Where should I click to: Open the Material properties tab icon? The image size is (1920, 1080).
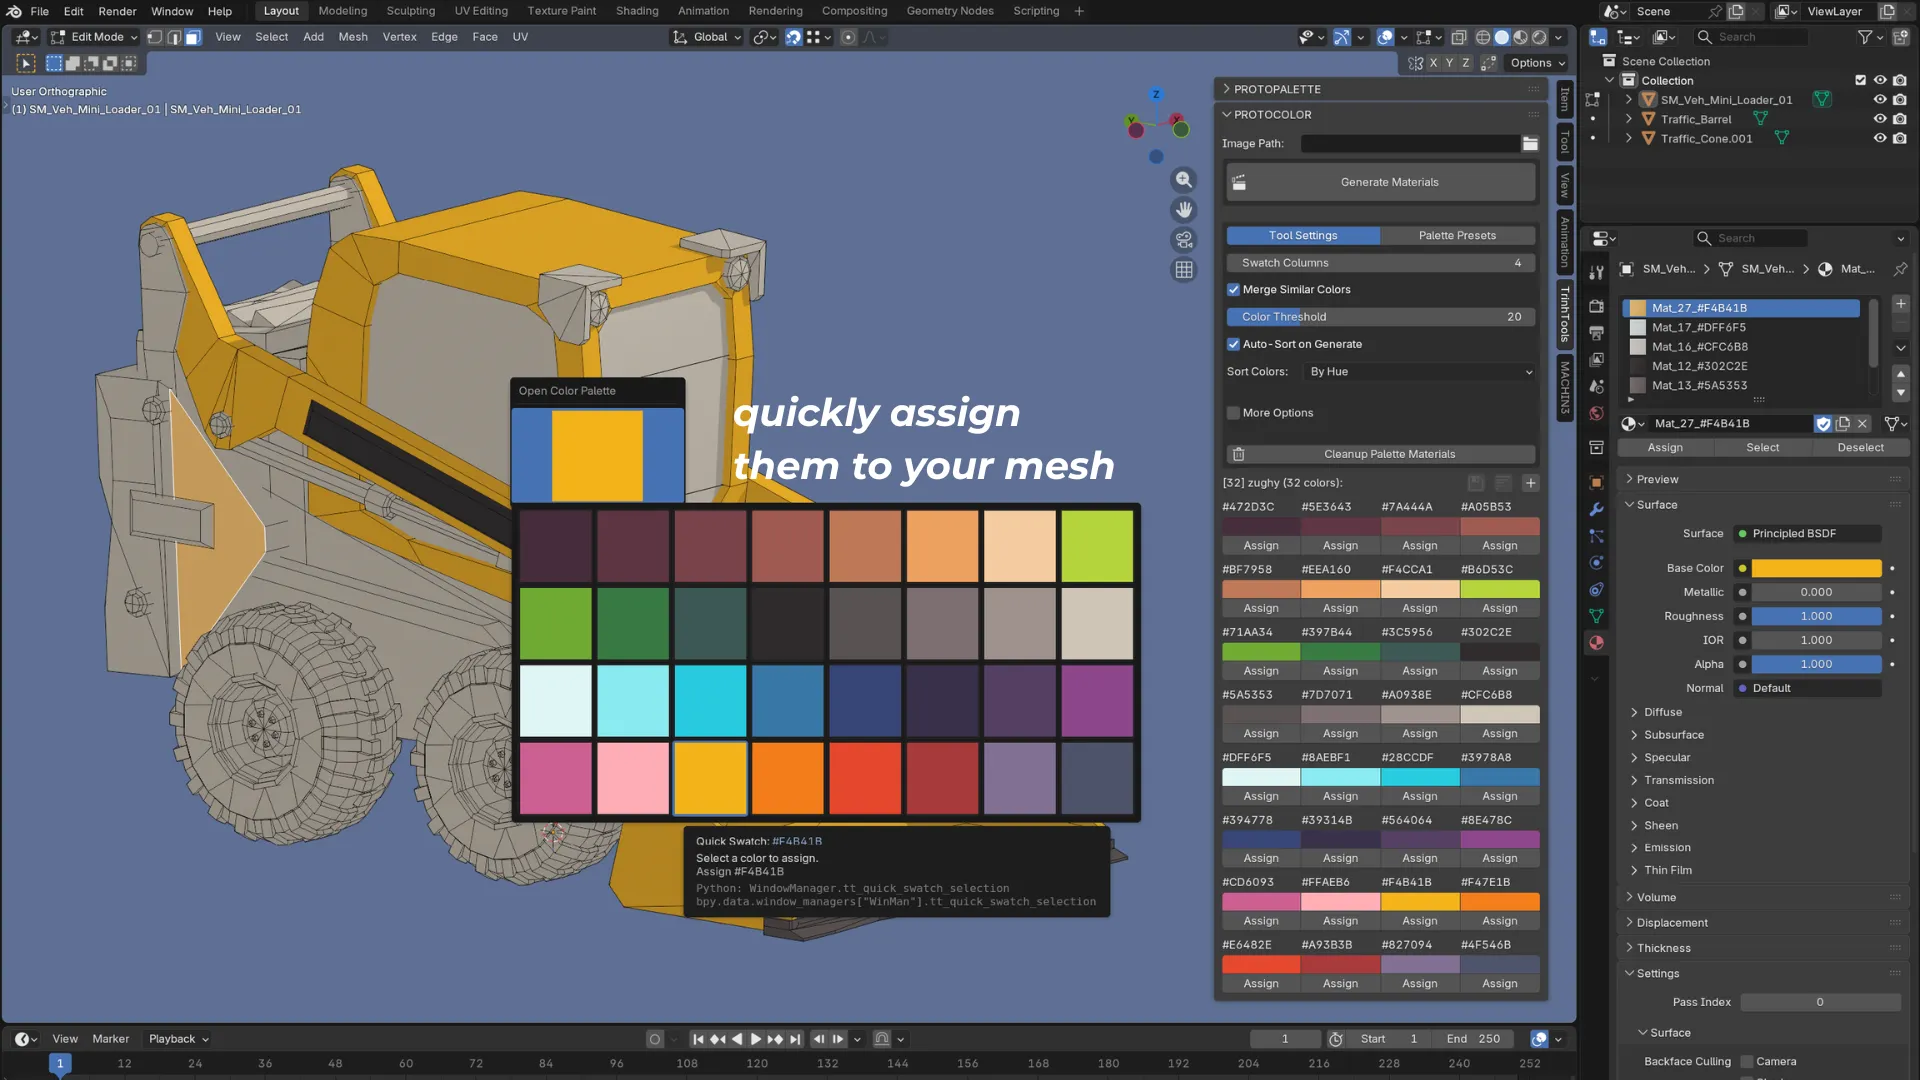(x=1596, y=643)
